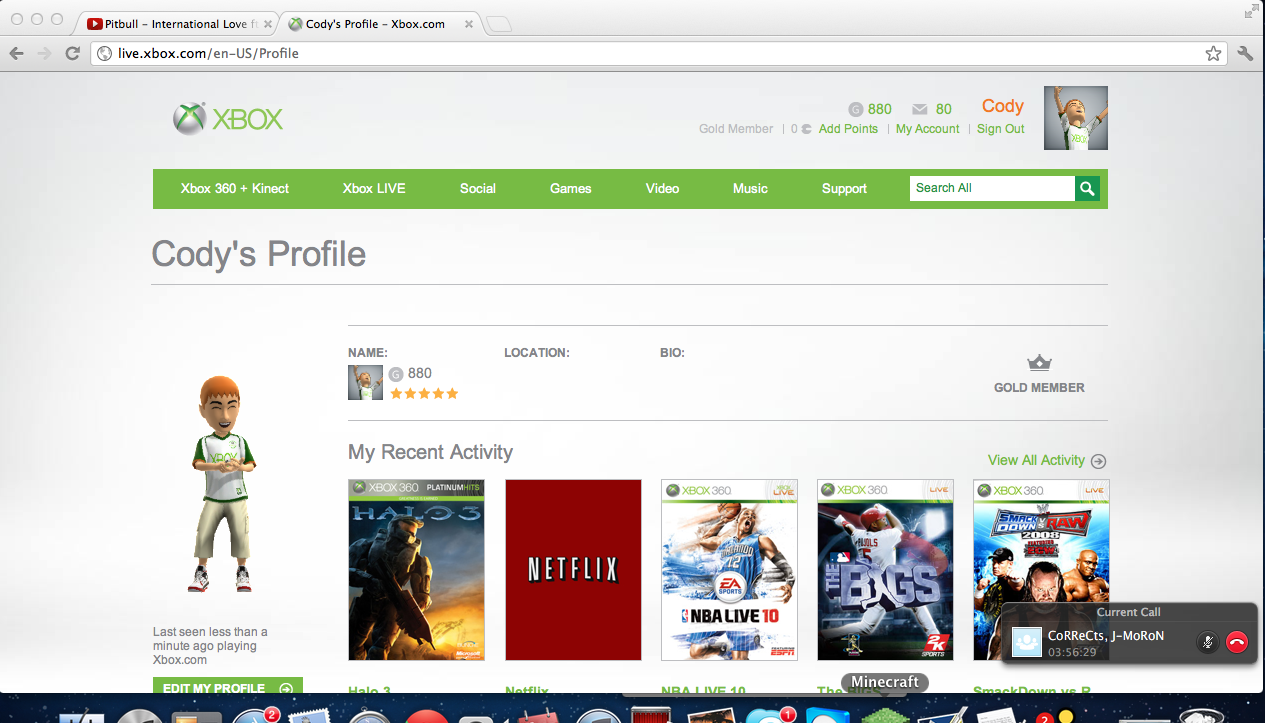Click the Sign Out link
The width and height of the screenshot is (1265, 723).
[1001, 129]
